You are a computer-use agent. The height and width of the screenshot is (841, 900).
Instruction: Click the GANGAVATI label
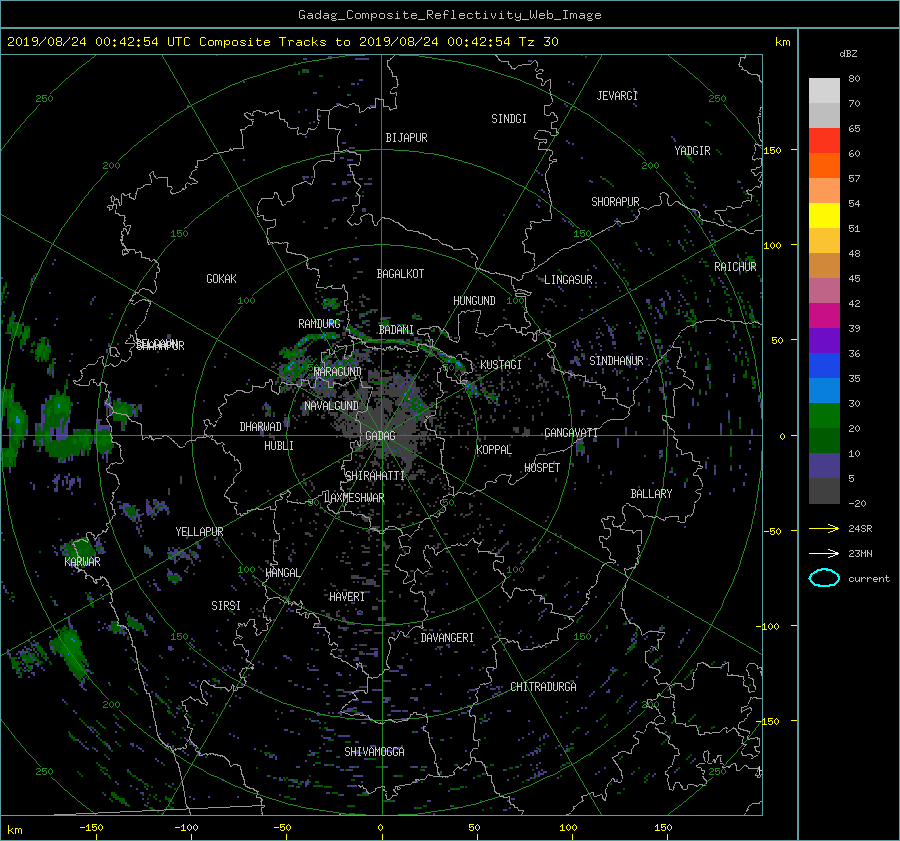pyautogui.click(x=571, y=432)
